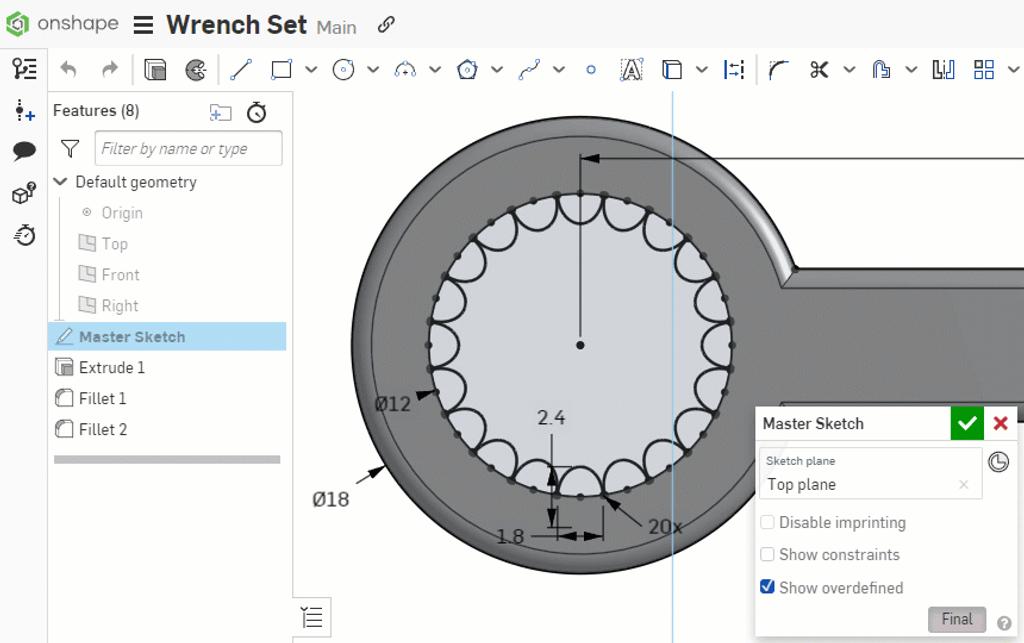Screen dimensions: 1024x643
Task: Open the Main version menu
Action: 336,27
